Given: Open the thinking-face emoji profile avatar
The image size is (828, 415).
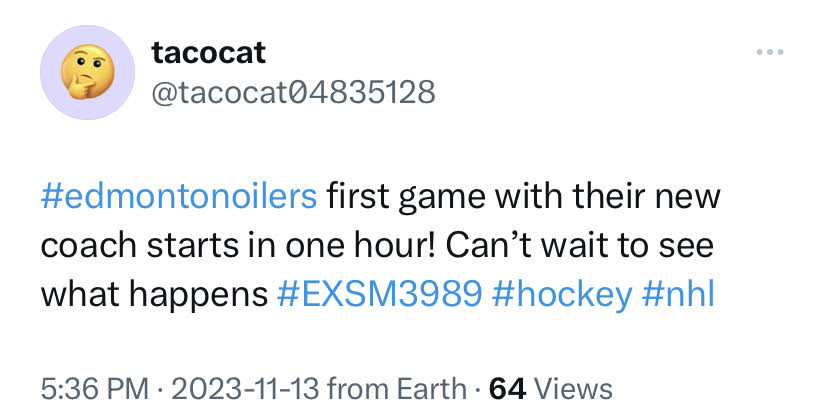Looking at the screenshot, I should click(x=86, y=72).
